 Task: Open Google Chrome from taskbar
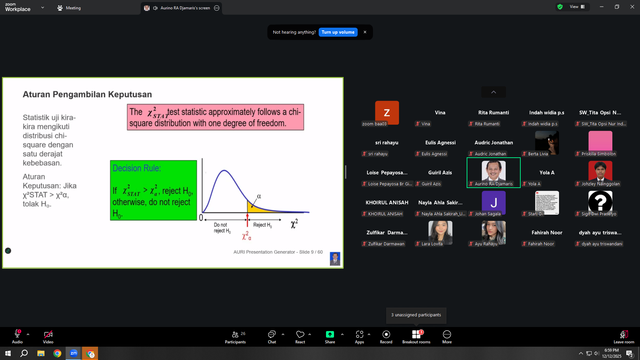coord(57,353)
